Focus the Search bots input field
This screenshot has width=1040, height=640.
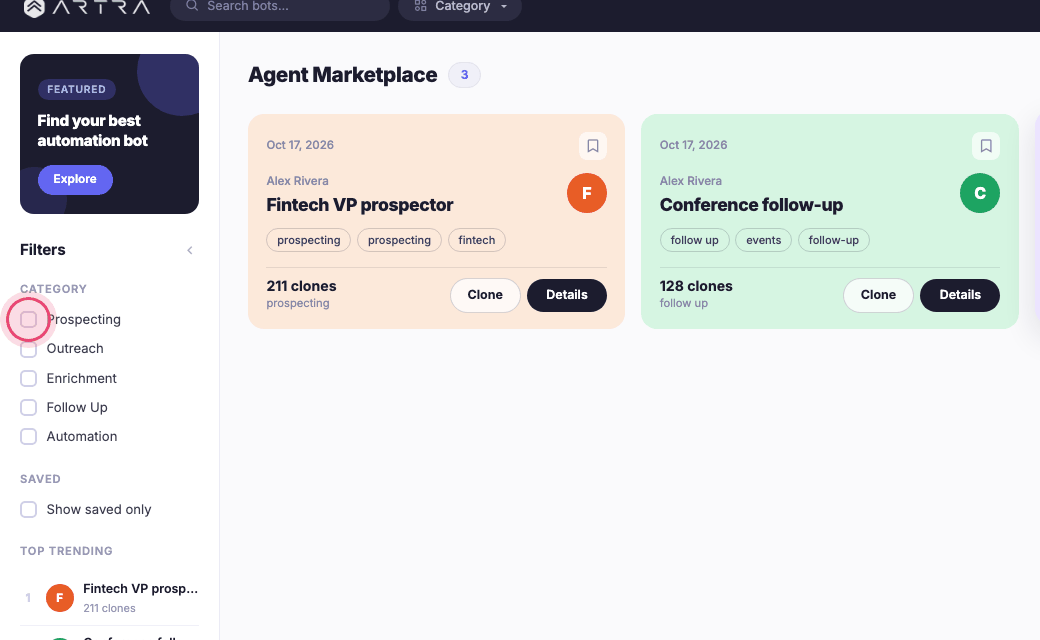[280, 7]
